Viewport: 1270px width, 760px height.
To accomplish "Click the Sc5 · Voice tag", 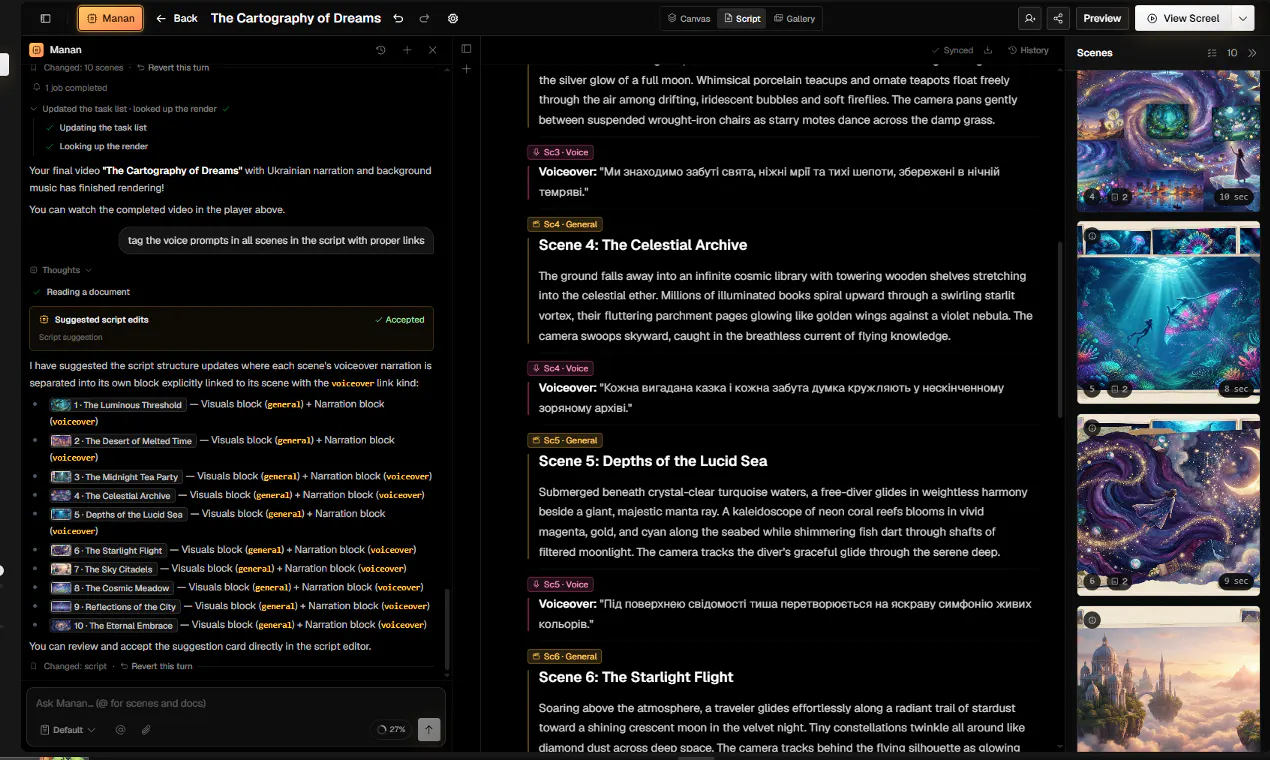I will (x=560, y=584).
